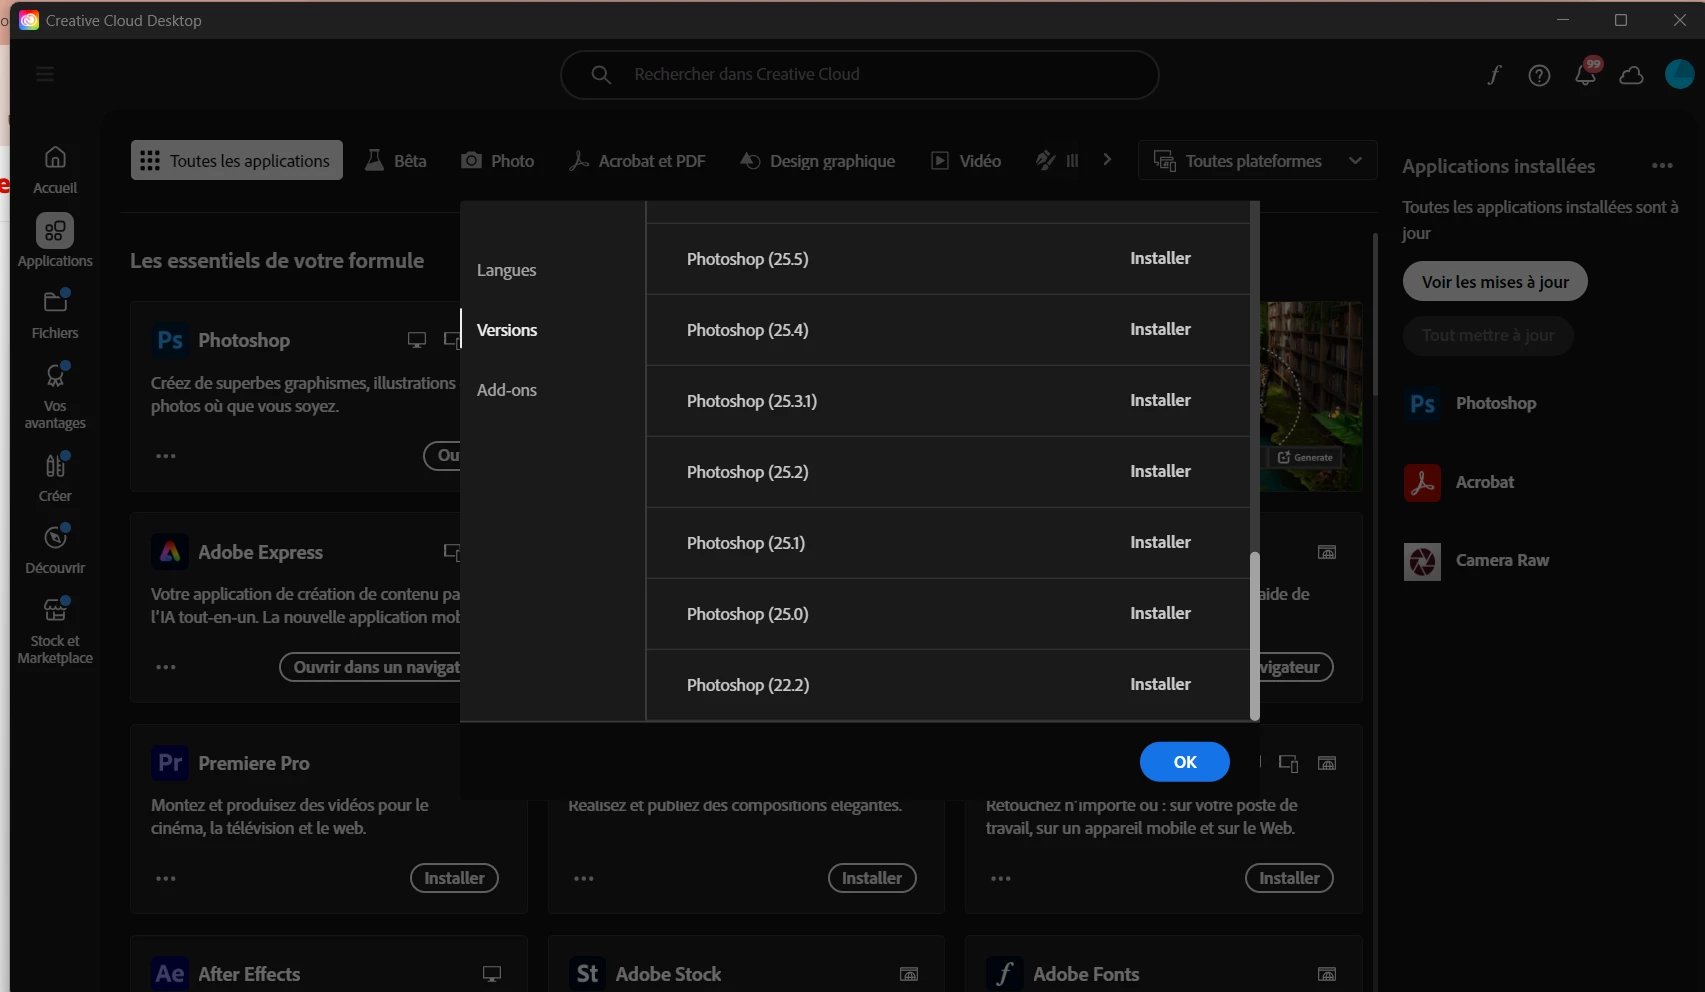Install Photoshop (25.5)

point(1160,258)
